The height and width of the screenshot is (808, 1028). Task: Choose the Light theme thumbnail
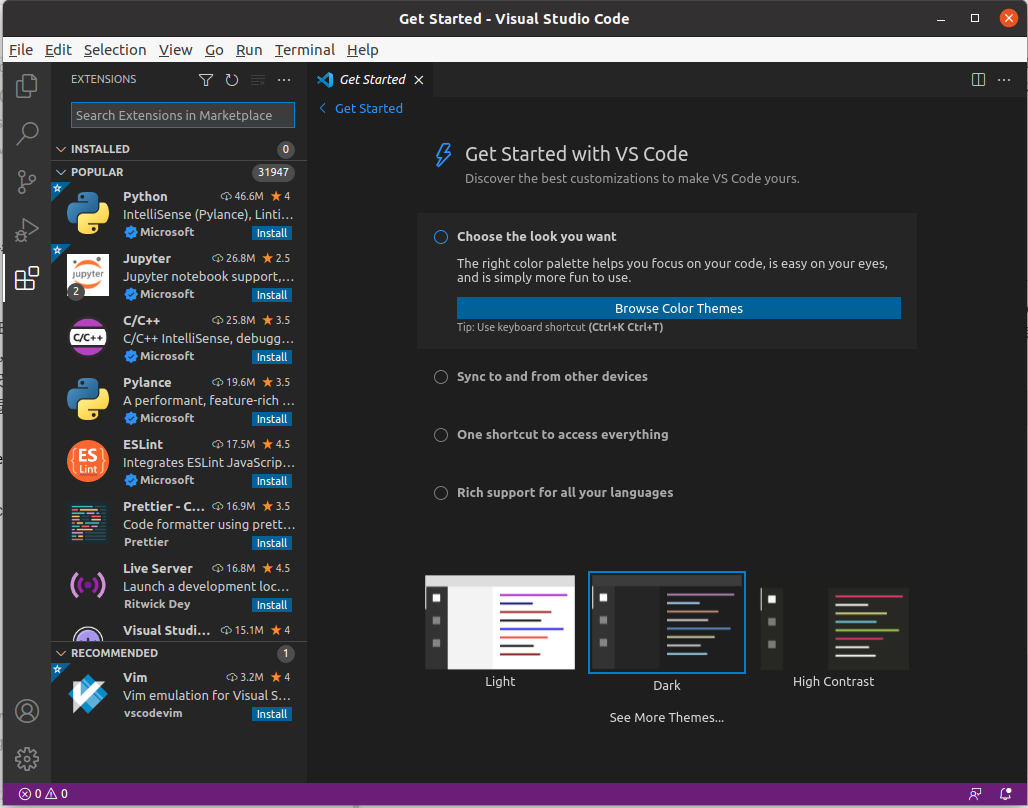point(500,622)
